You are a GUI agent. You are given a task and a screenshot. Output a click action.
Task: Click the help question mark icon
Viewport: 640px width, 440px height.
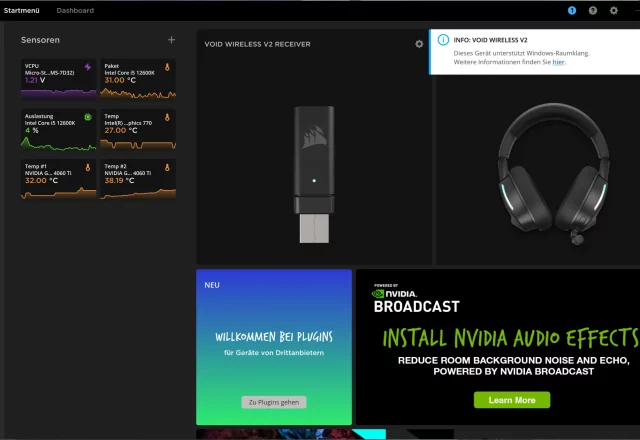[x=593, y=10]
